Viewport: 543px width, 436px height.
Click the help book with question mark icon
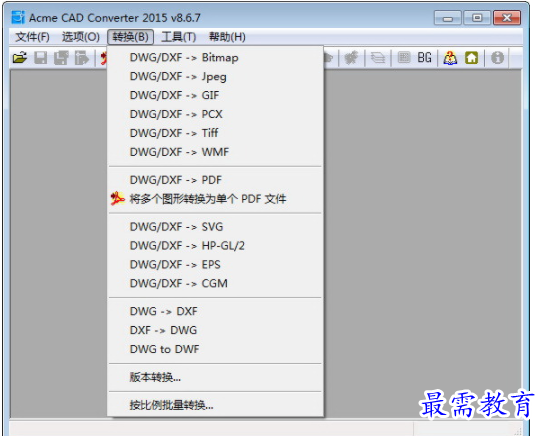click(450, 58)
